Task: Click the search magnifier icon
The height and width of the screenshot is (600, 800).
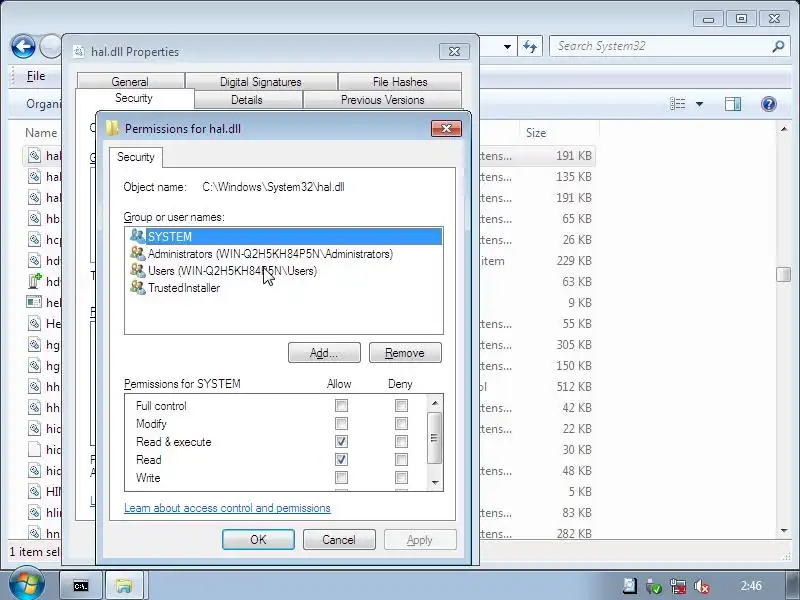Action: (x=778, y=46)
